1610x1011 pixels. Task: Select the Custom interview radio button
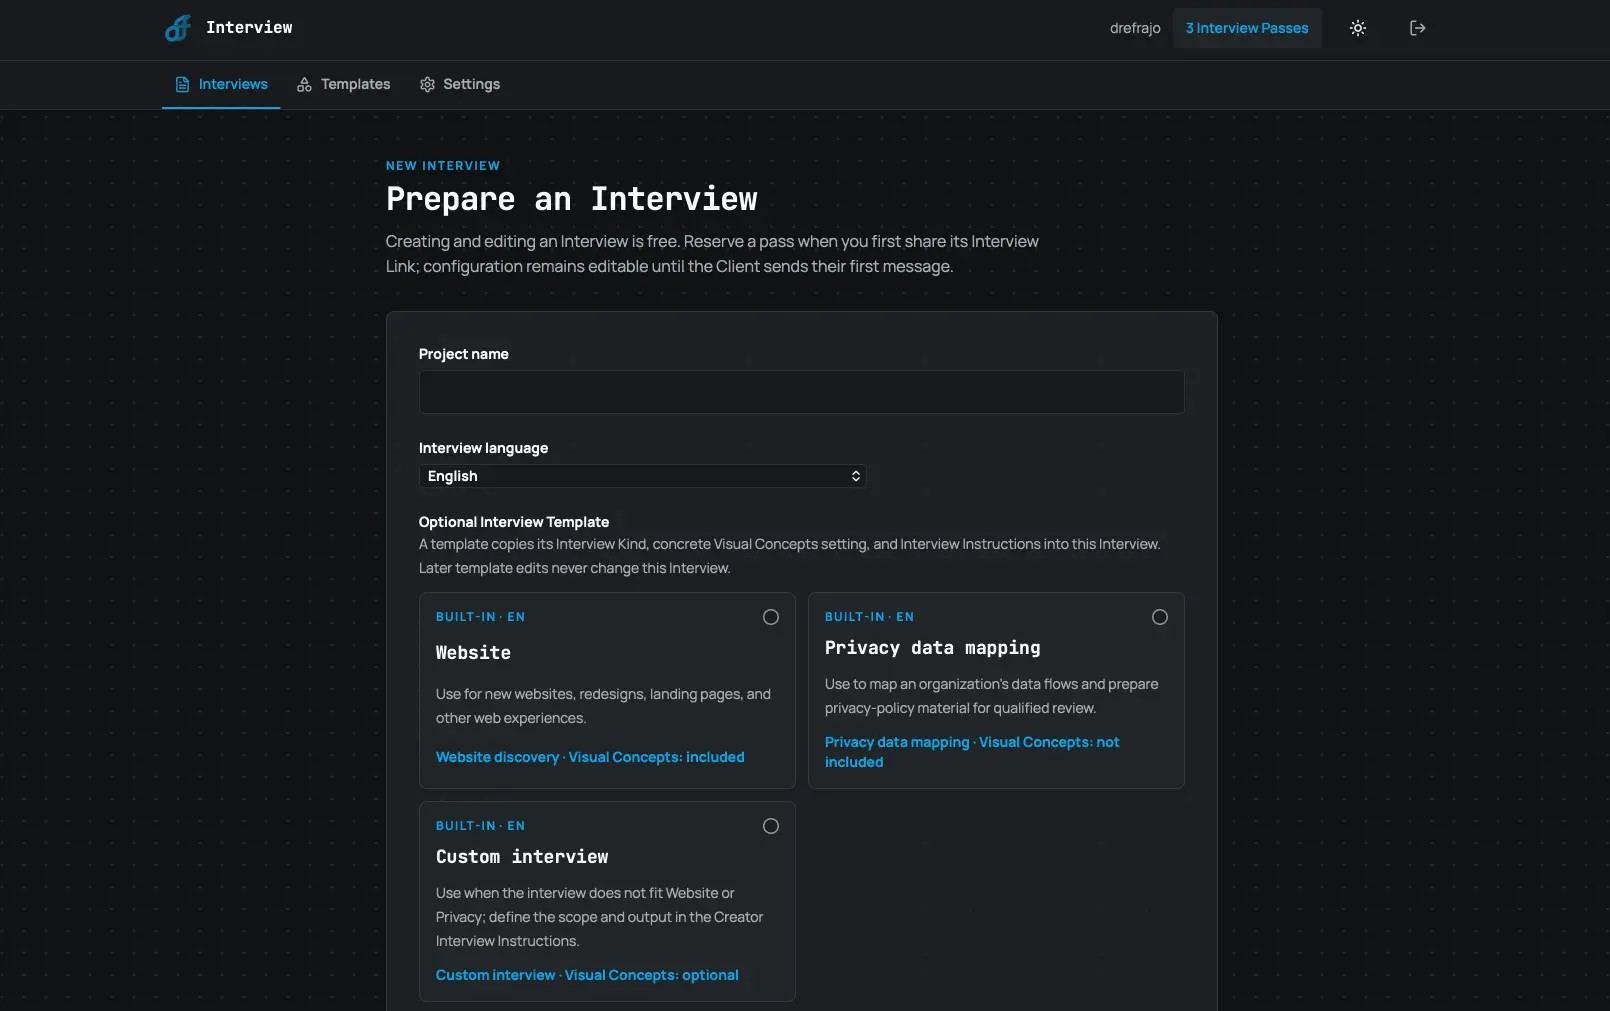pos(770,826)
